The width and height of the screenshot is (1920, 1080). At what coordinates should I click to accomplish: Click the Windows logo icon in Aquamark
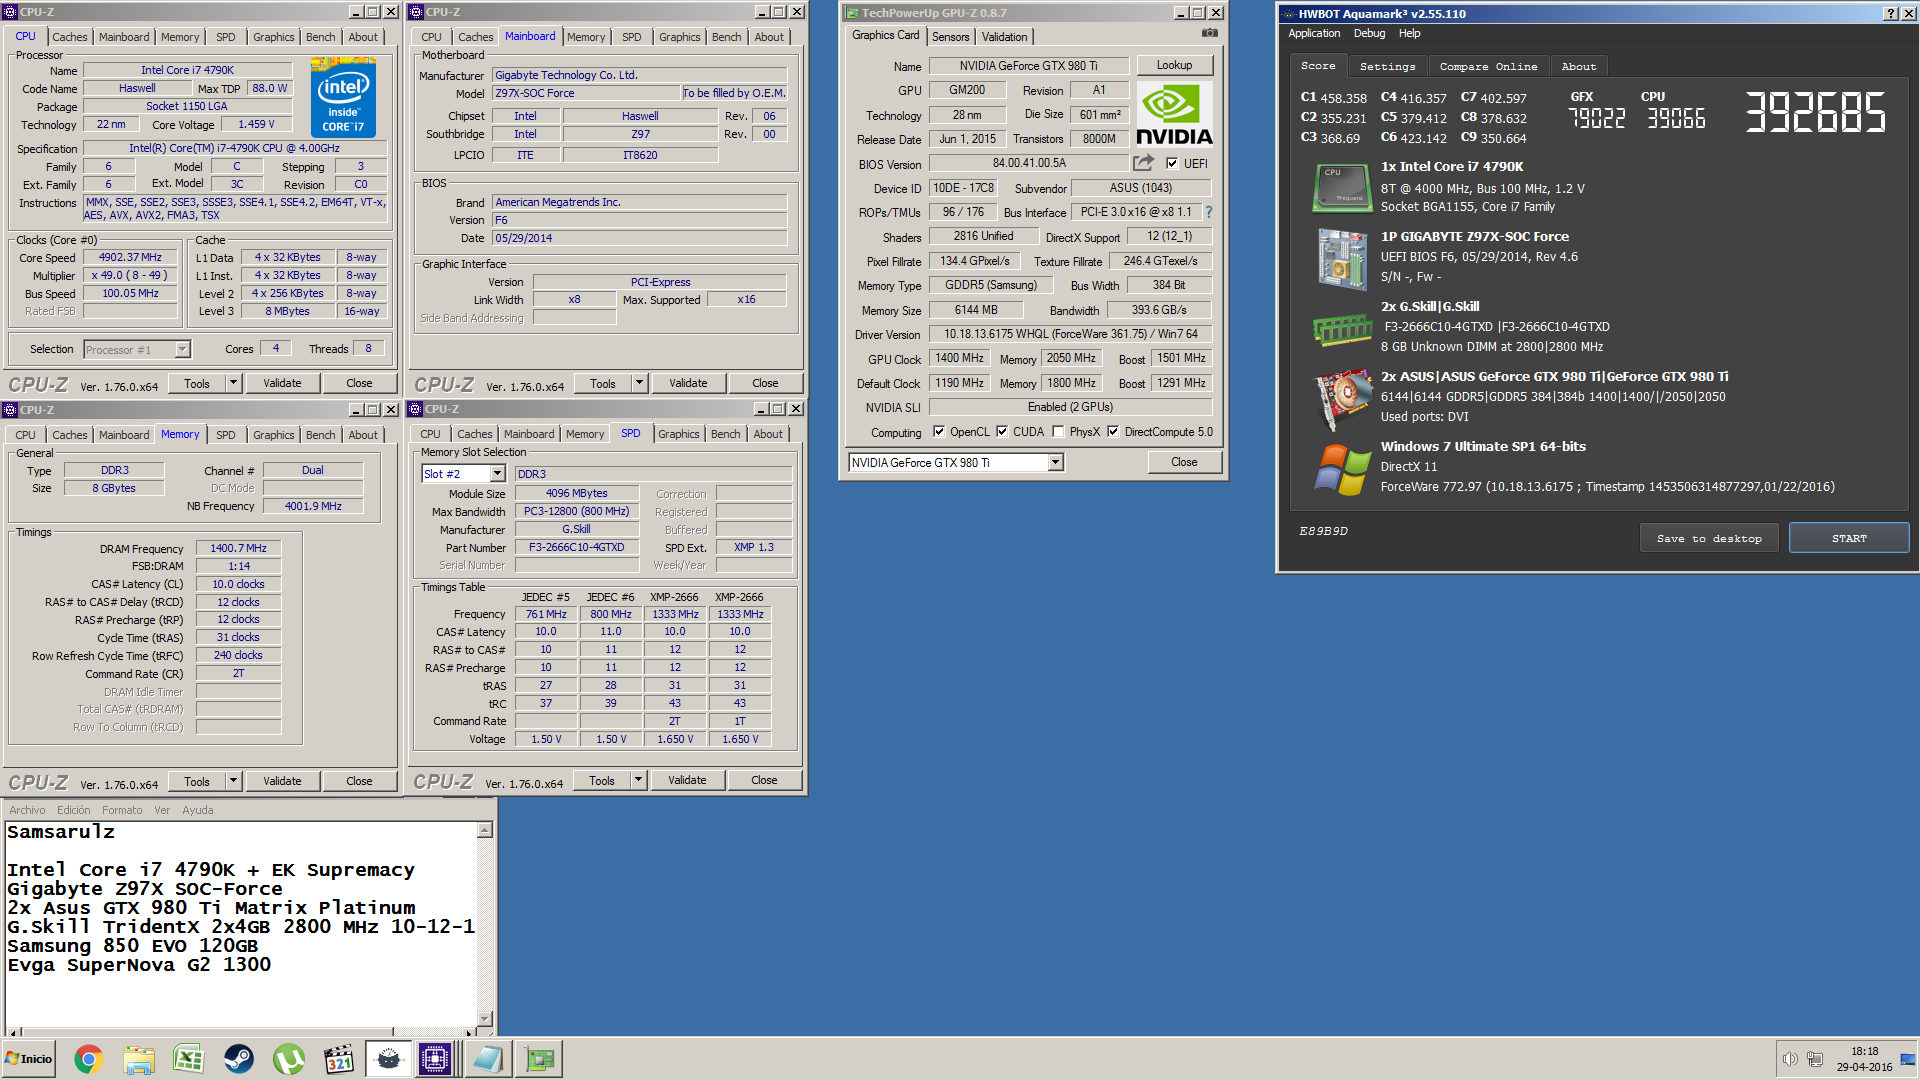click(1341, 469)
